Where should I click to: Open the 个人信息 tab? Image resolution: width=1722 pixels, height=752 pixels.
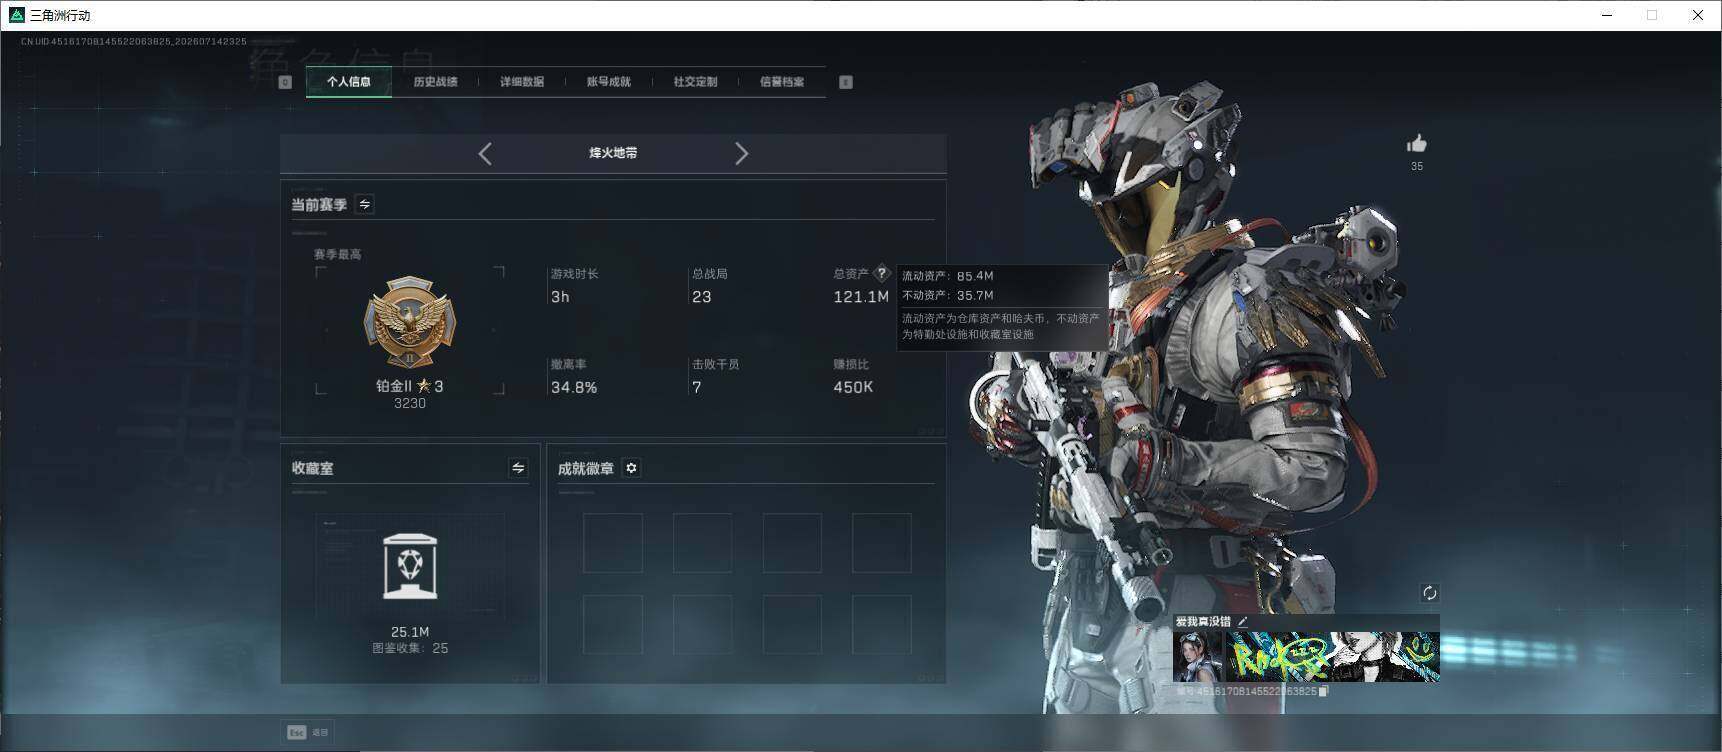(x=348, y=82)
